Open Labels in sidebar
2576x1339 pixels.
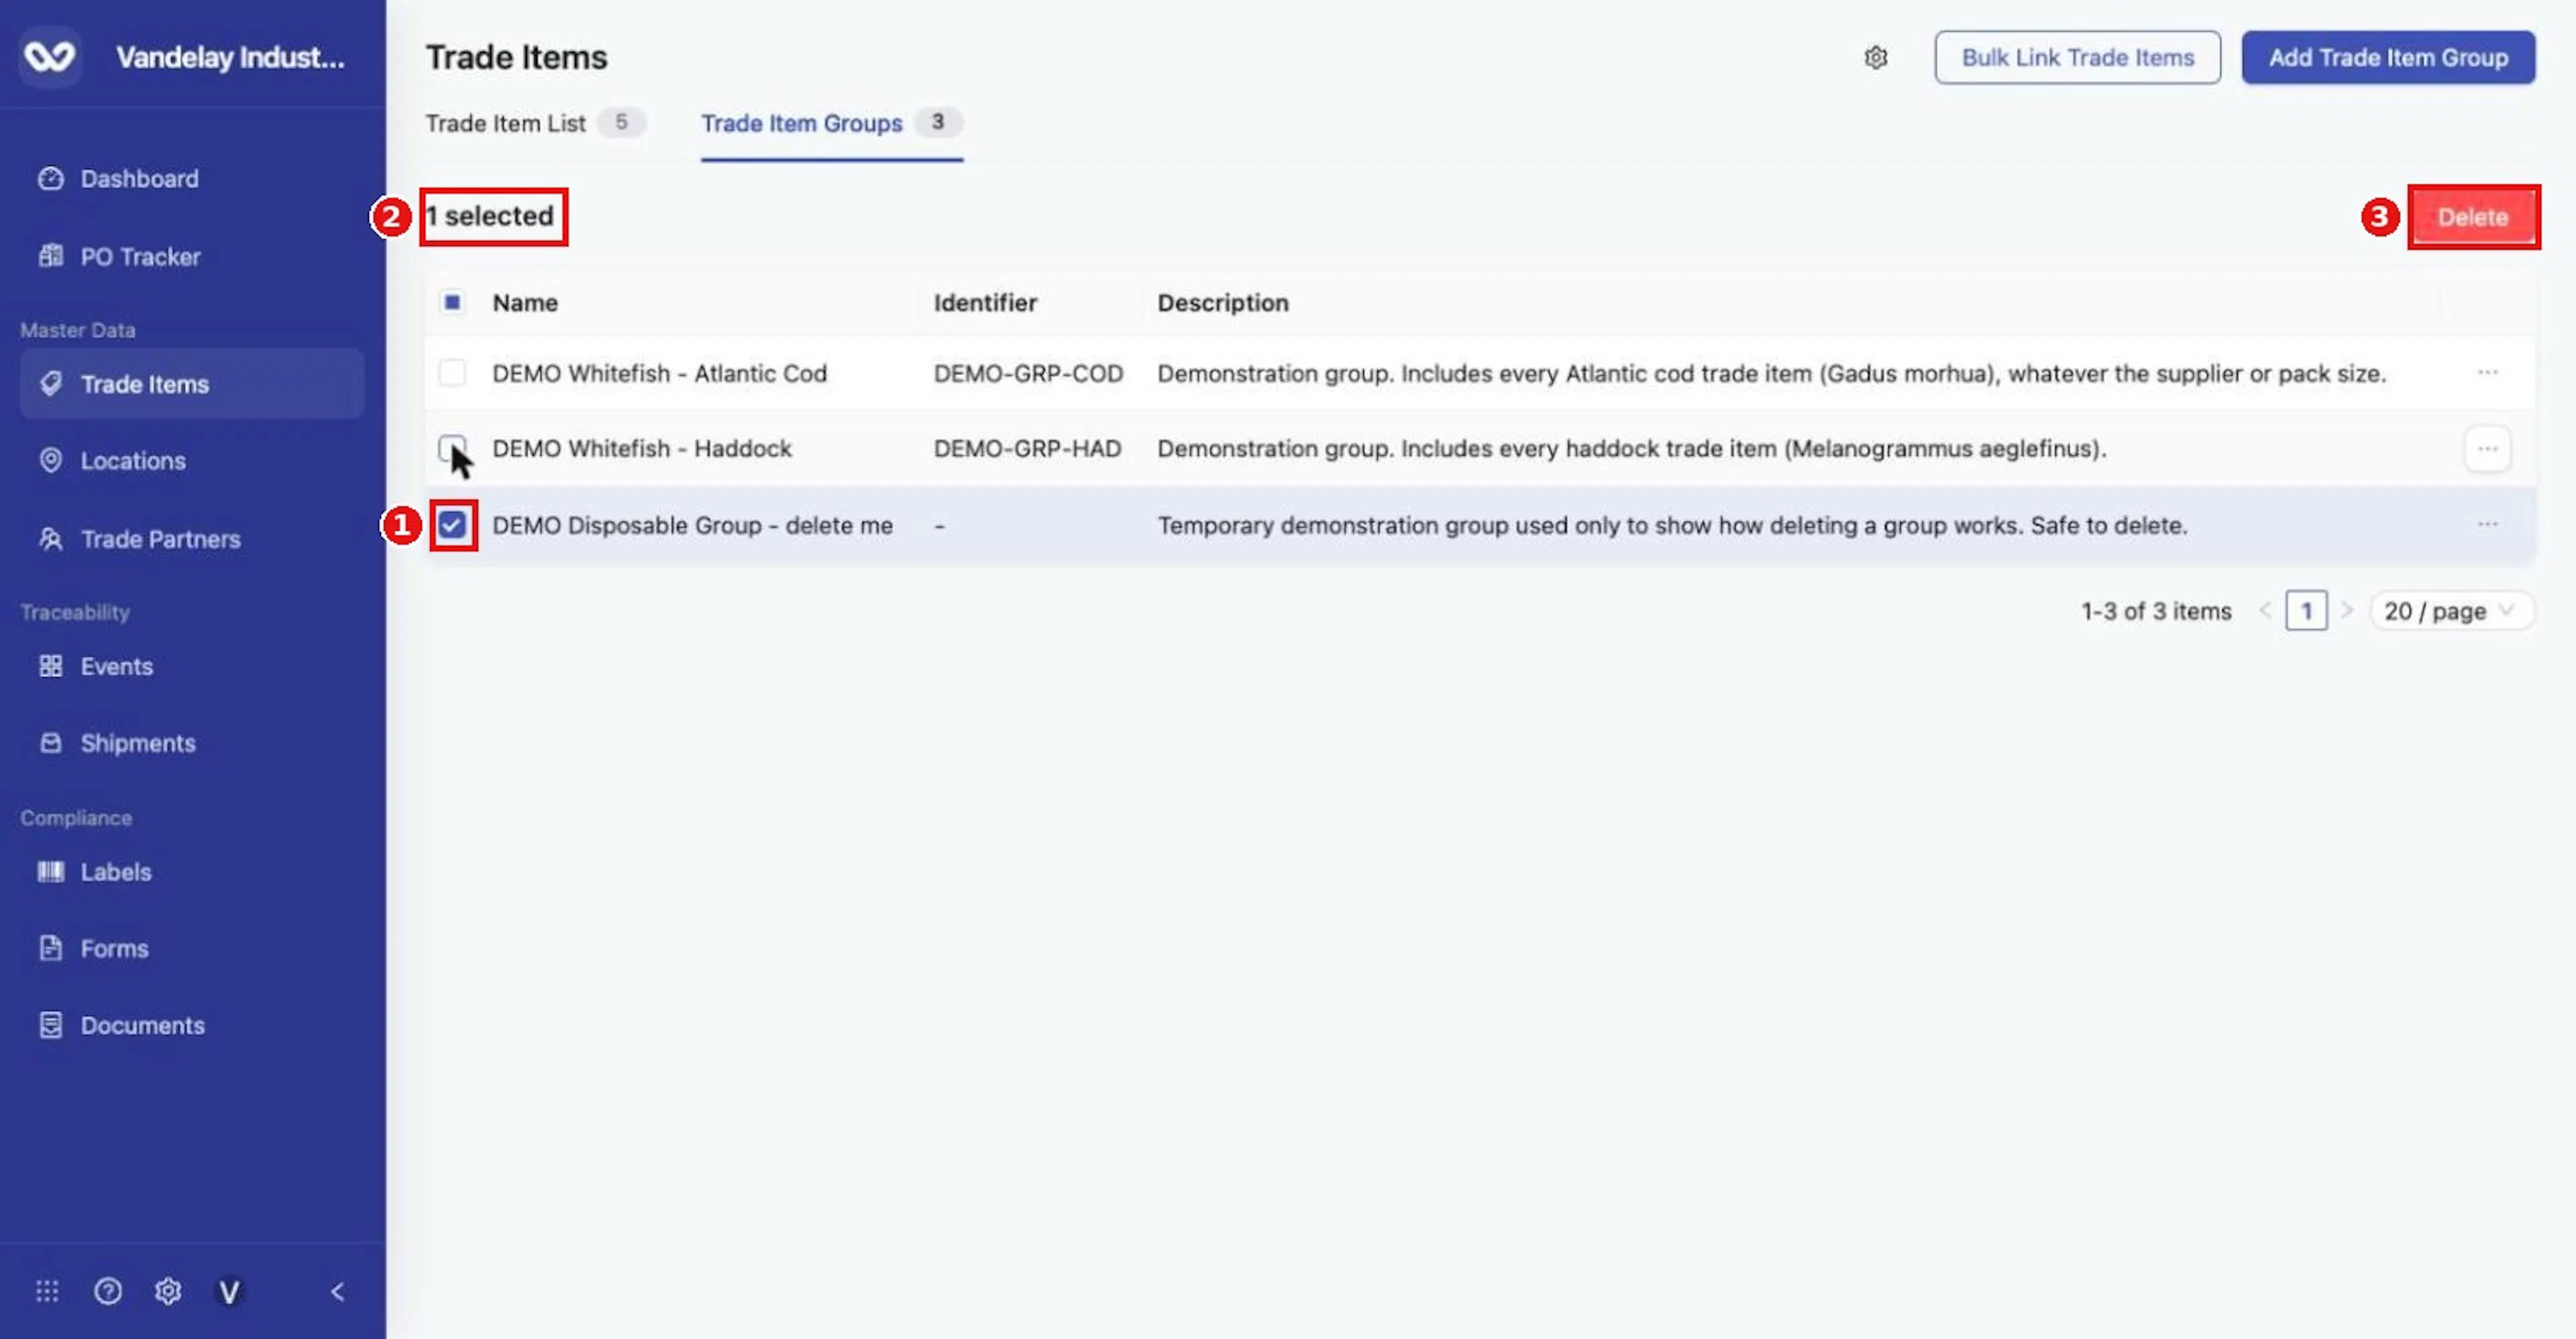coord(191,872)
